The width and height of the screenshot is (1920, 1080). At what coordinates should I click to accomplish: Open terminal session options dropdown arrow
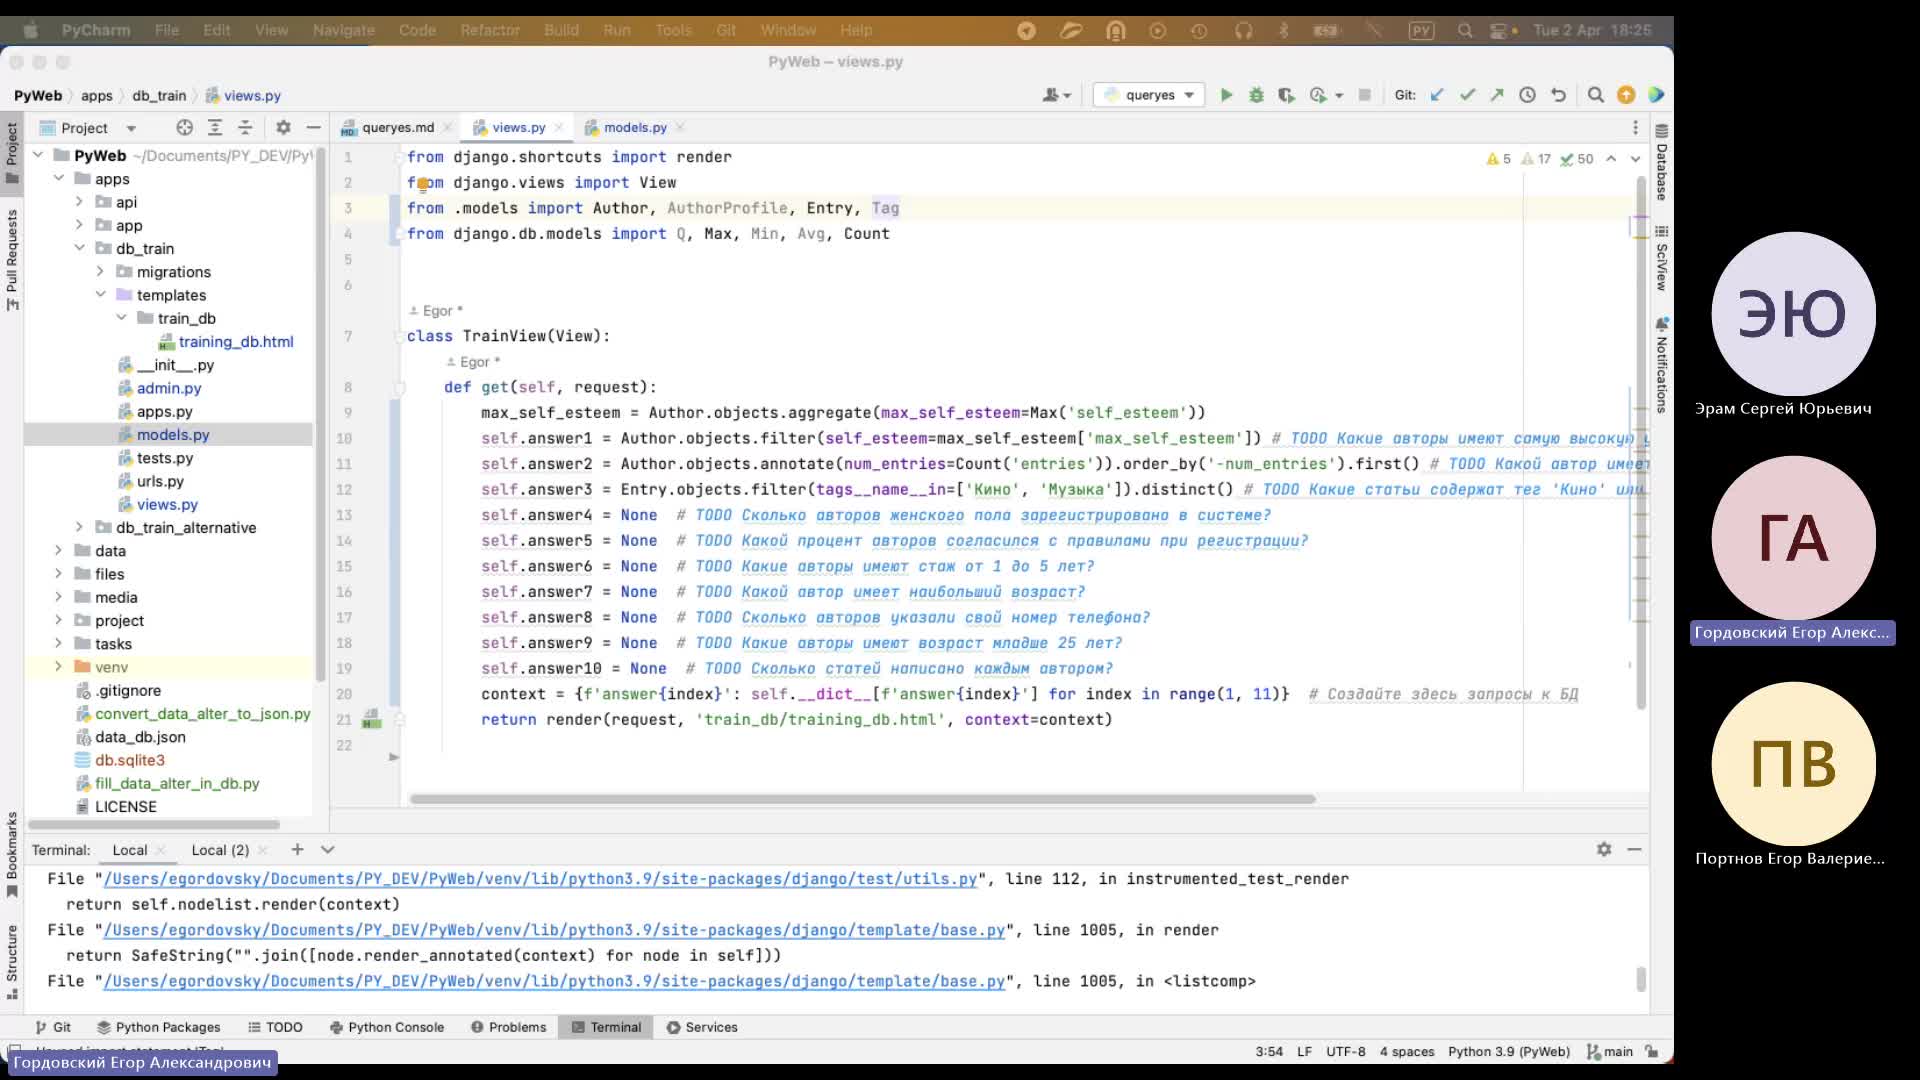tap(327, 849)
